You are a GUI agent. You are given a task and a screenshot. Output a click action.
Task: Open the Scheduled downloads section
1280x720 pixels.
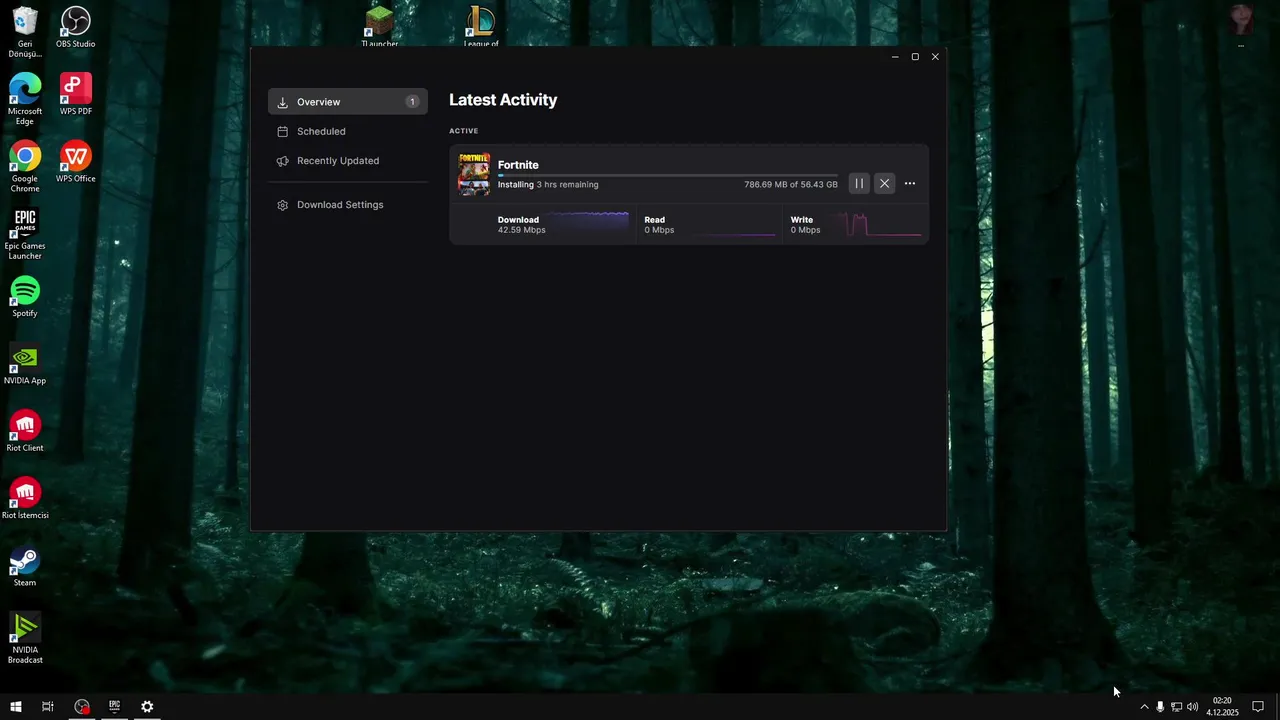coord(347,131)
